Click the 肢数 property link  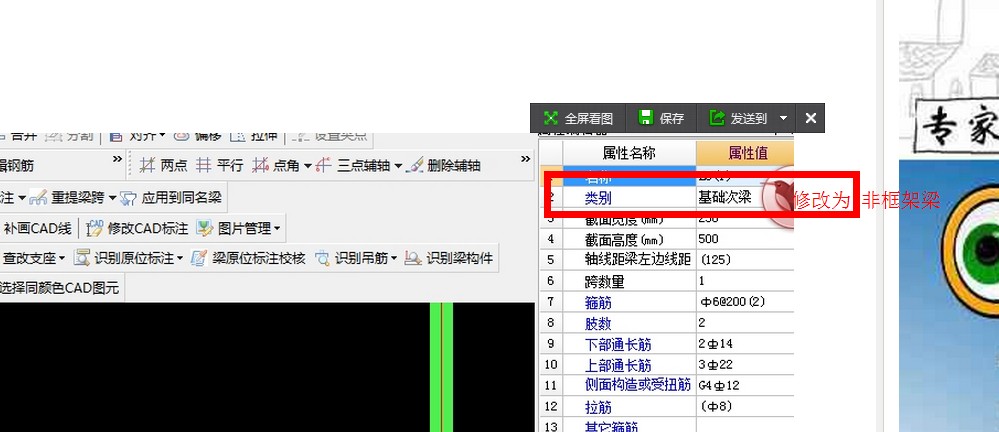[598, 324]
